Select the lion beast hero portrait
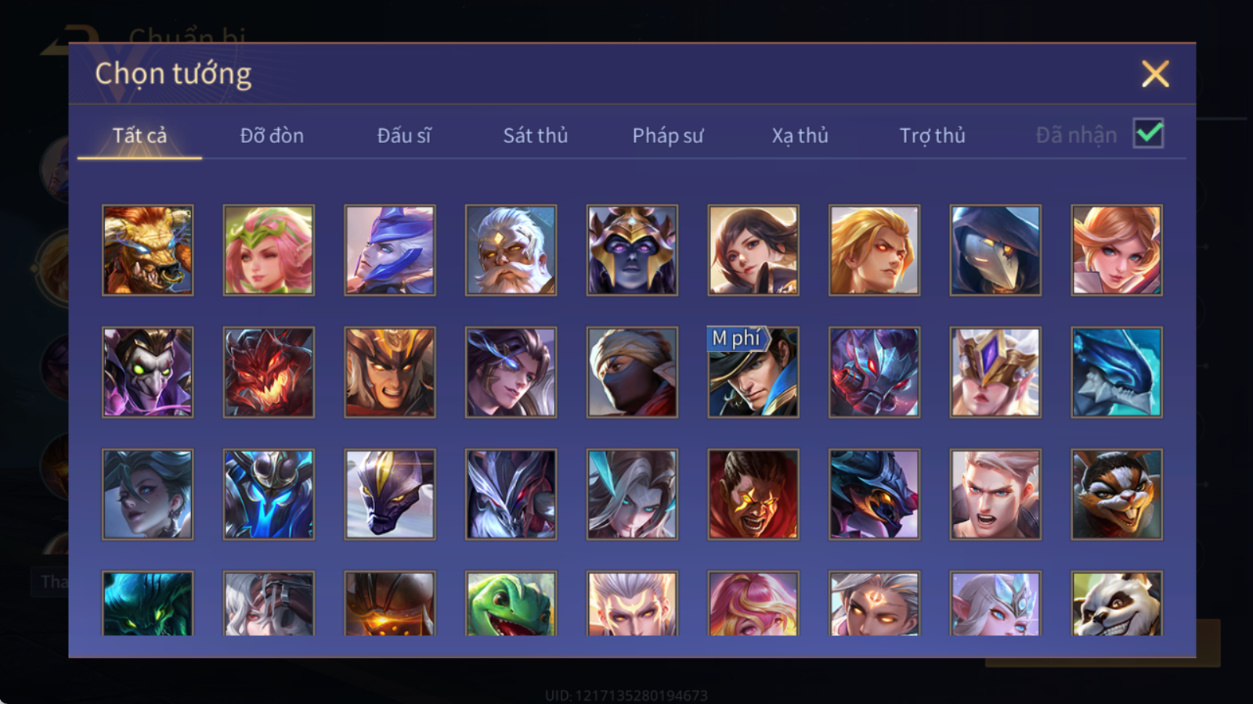The image size is (1253, 704). coord(148,250)
